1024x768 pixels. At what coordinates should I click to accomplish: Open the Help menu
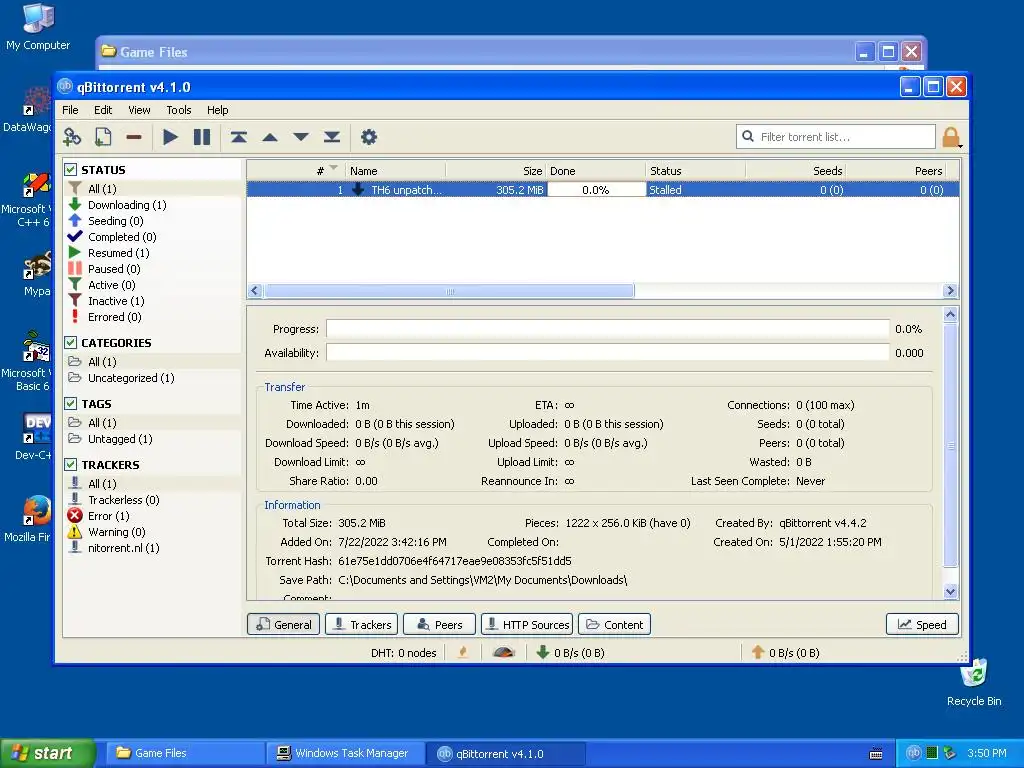point(217,110)
